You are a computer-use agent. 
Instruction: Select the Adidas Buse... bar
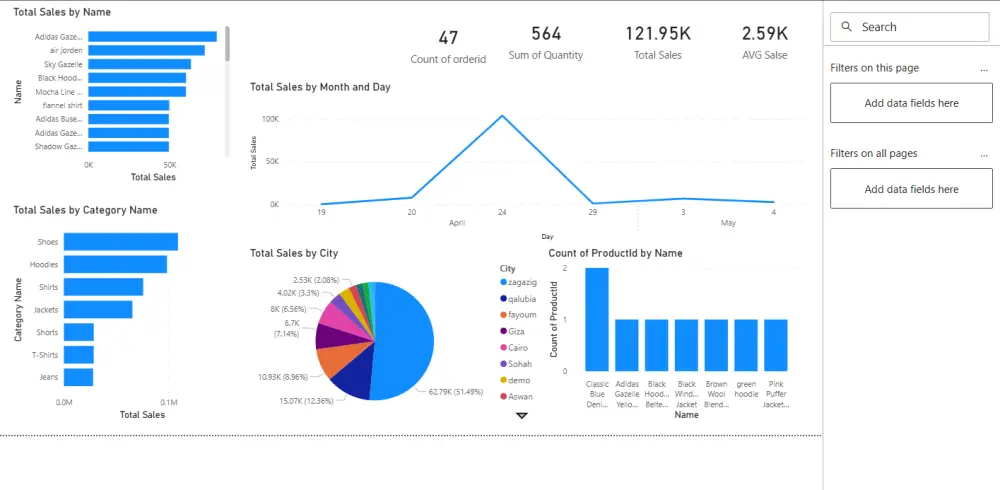tap(128, 119)
